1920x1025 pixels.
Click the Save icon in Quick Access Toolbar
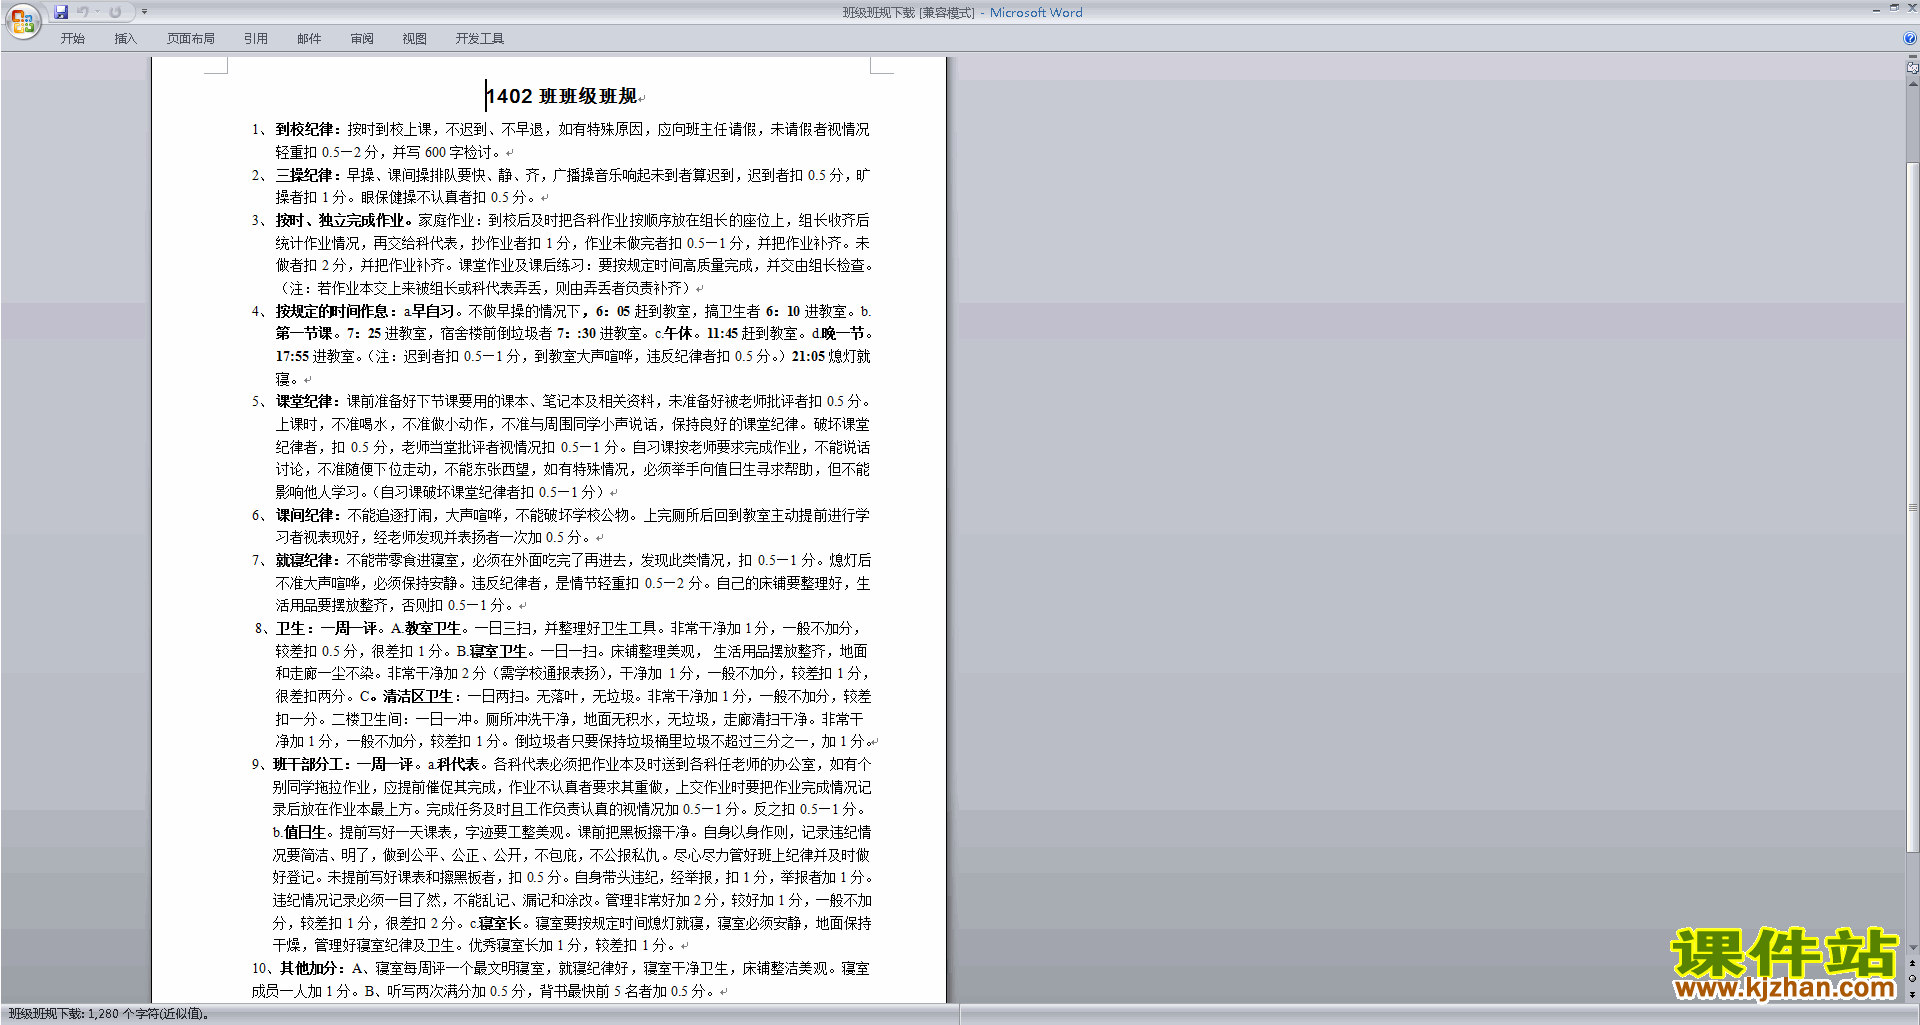pos(61,12)
